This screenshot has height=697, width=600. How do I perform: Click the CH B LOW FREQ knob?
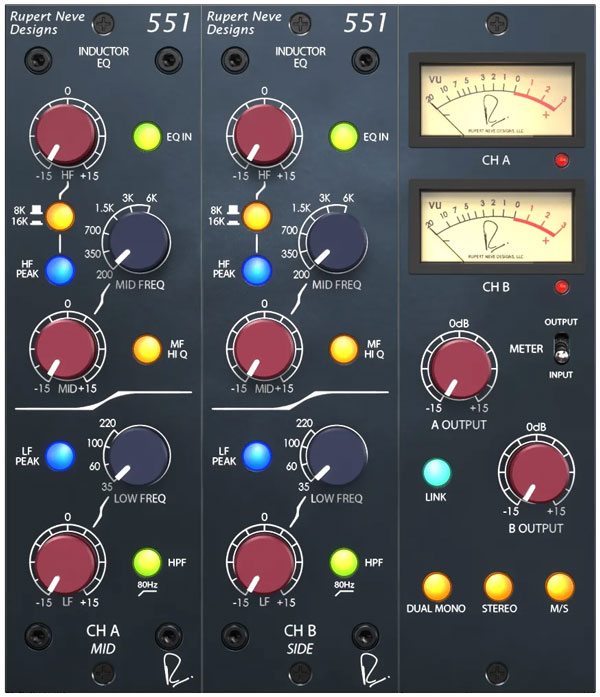(336, 456)
